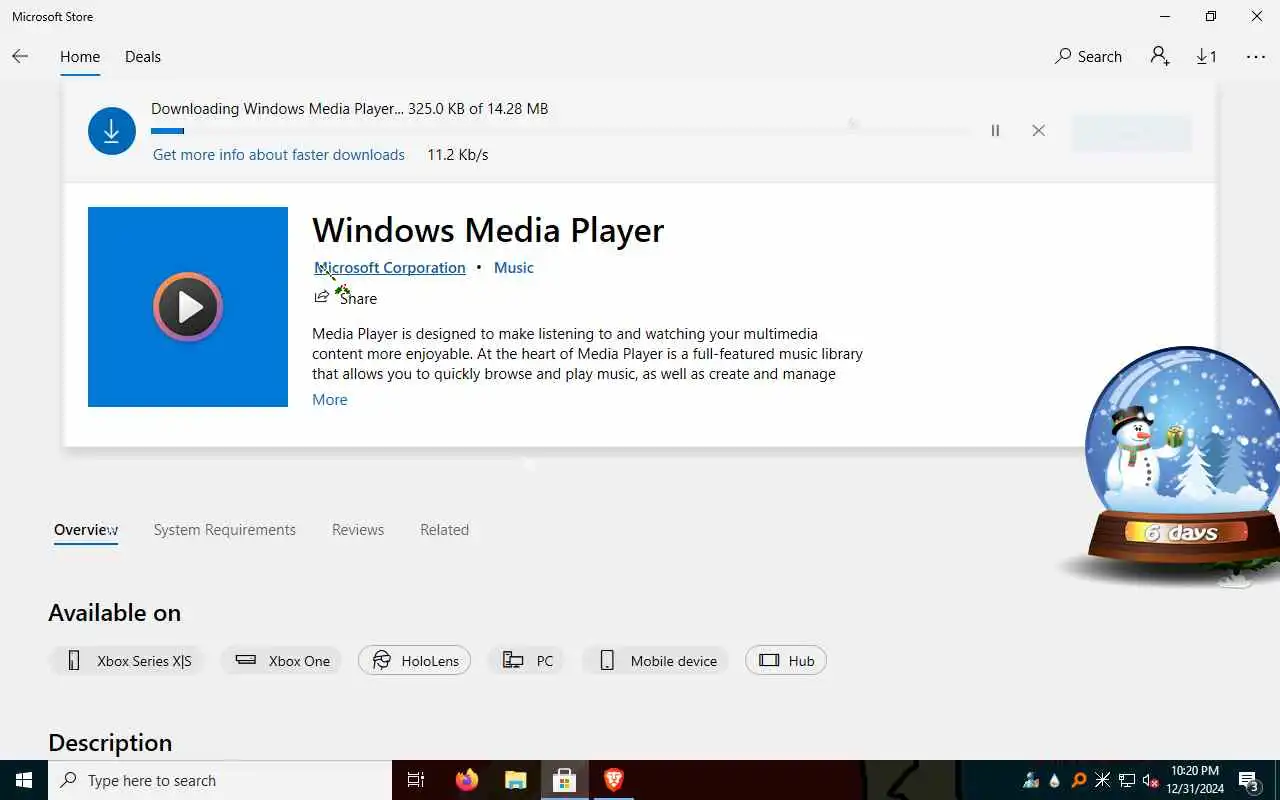Image resolution: width=1280 pixels, height=800 pixels.
Task: Open the See more ellipsis menu
Action: (x=1256, y=57)
